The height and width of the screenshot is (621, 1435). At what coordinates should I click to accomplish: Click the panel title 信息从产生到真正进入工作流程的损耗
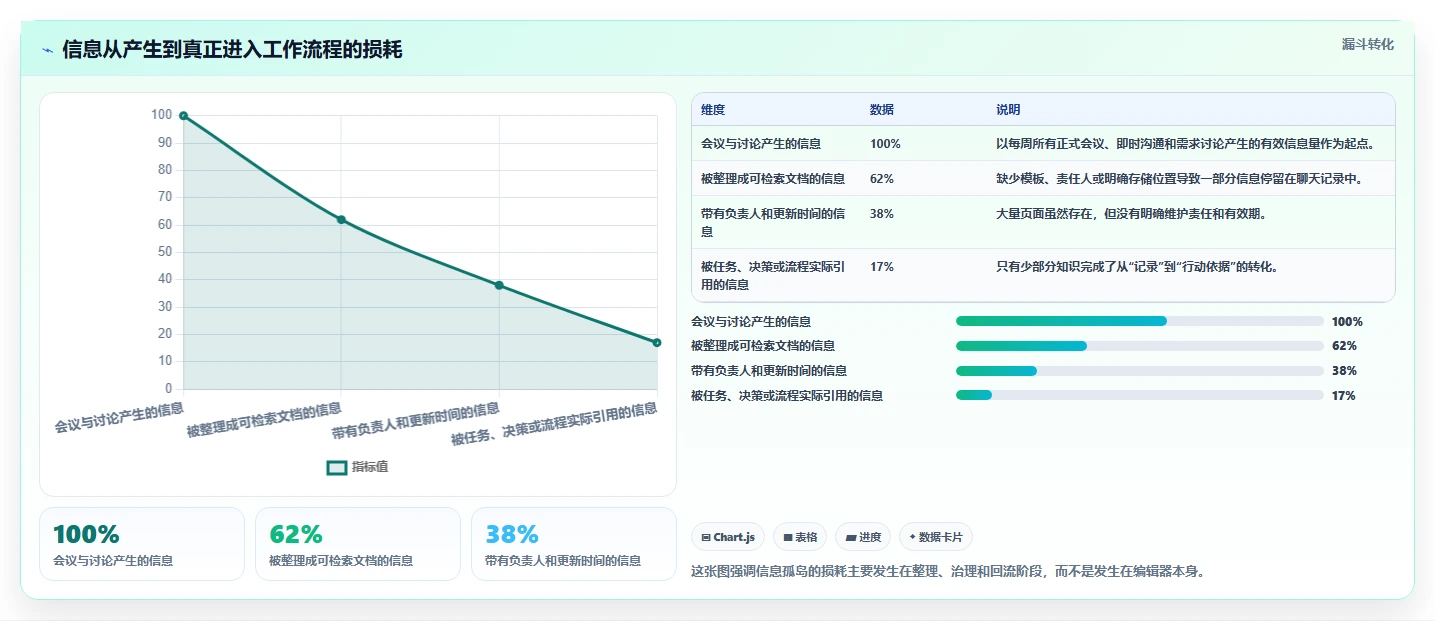232,50
